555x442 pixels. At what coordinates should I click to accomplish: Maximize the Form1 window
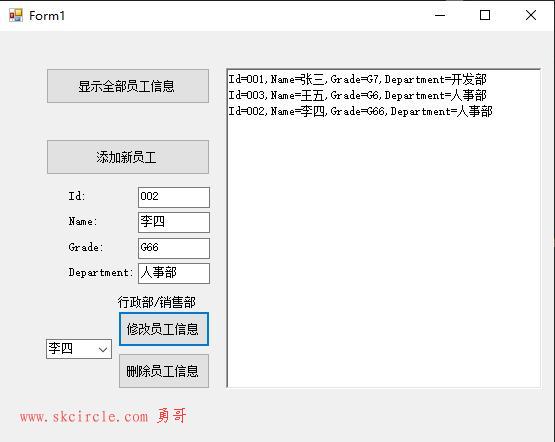click(485, 15)
